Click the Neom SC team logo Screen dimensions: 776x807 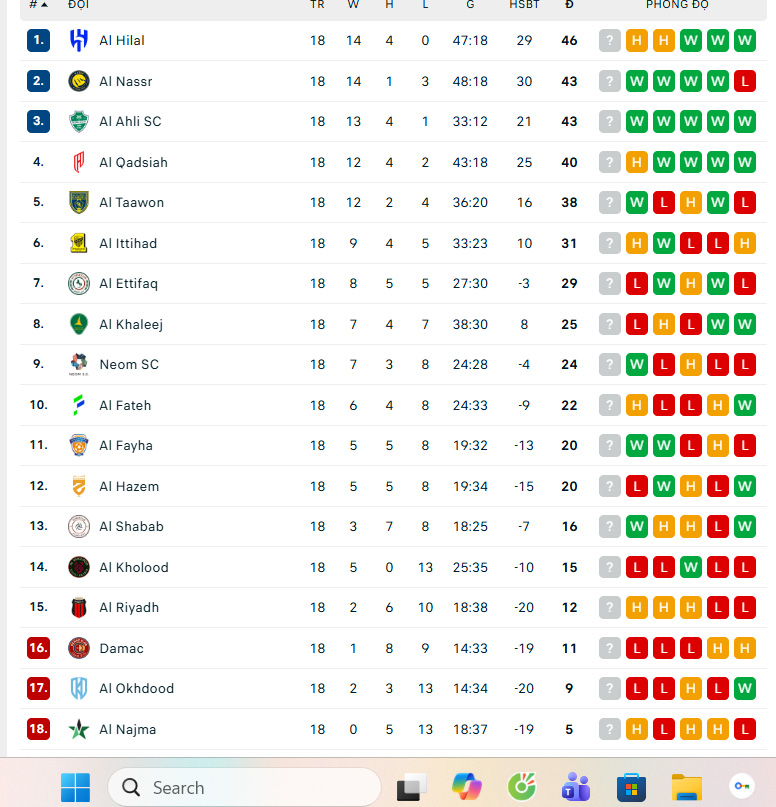(78, 364)
